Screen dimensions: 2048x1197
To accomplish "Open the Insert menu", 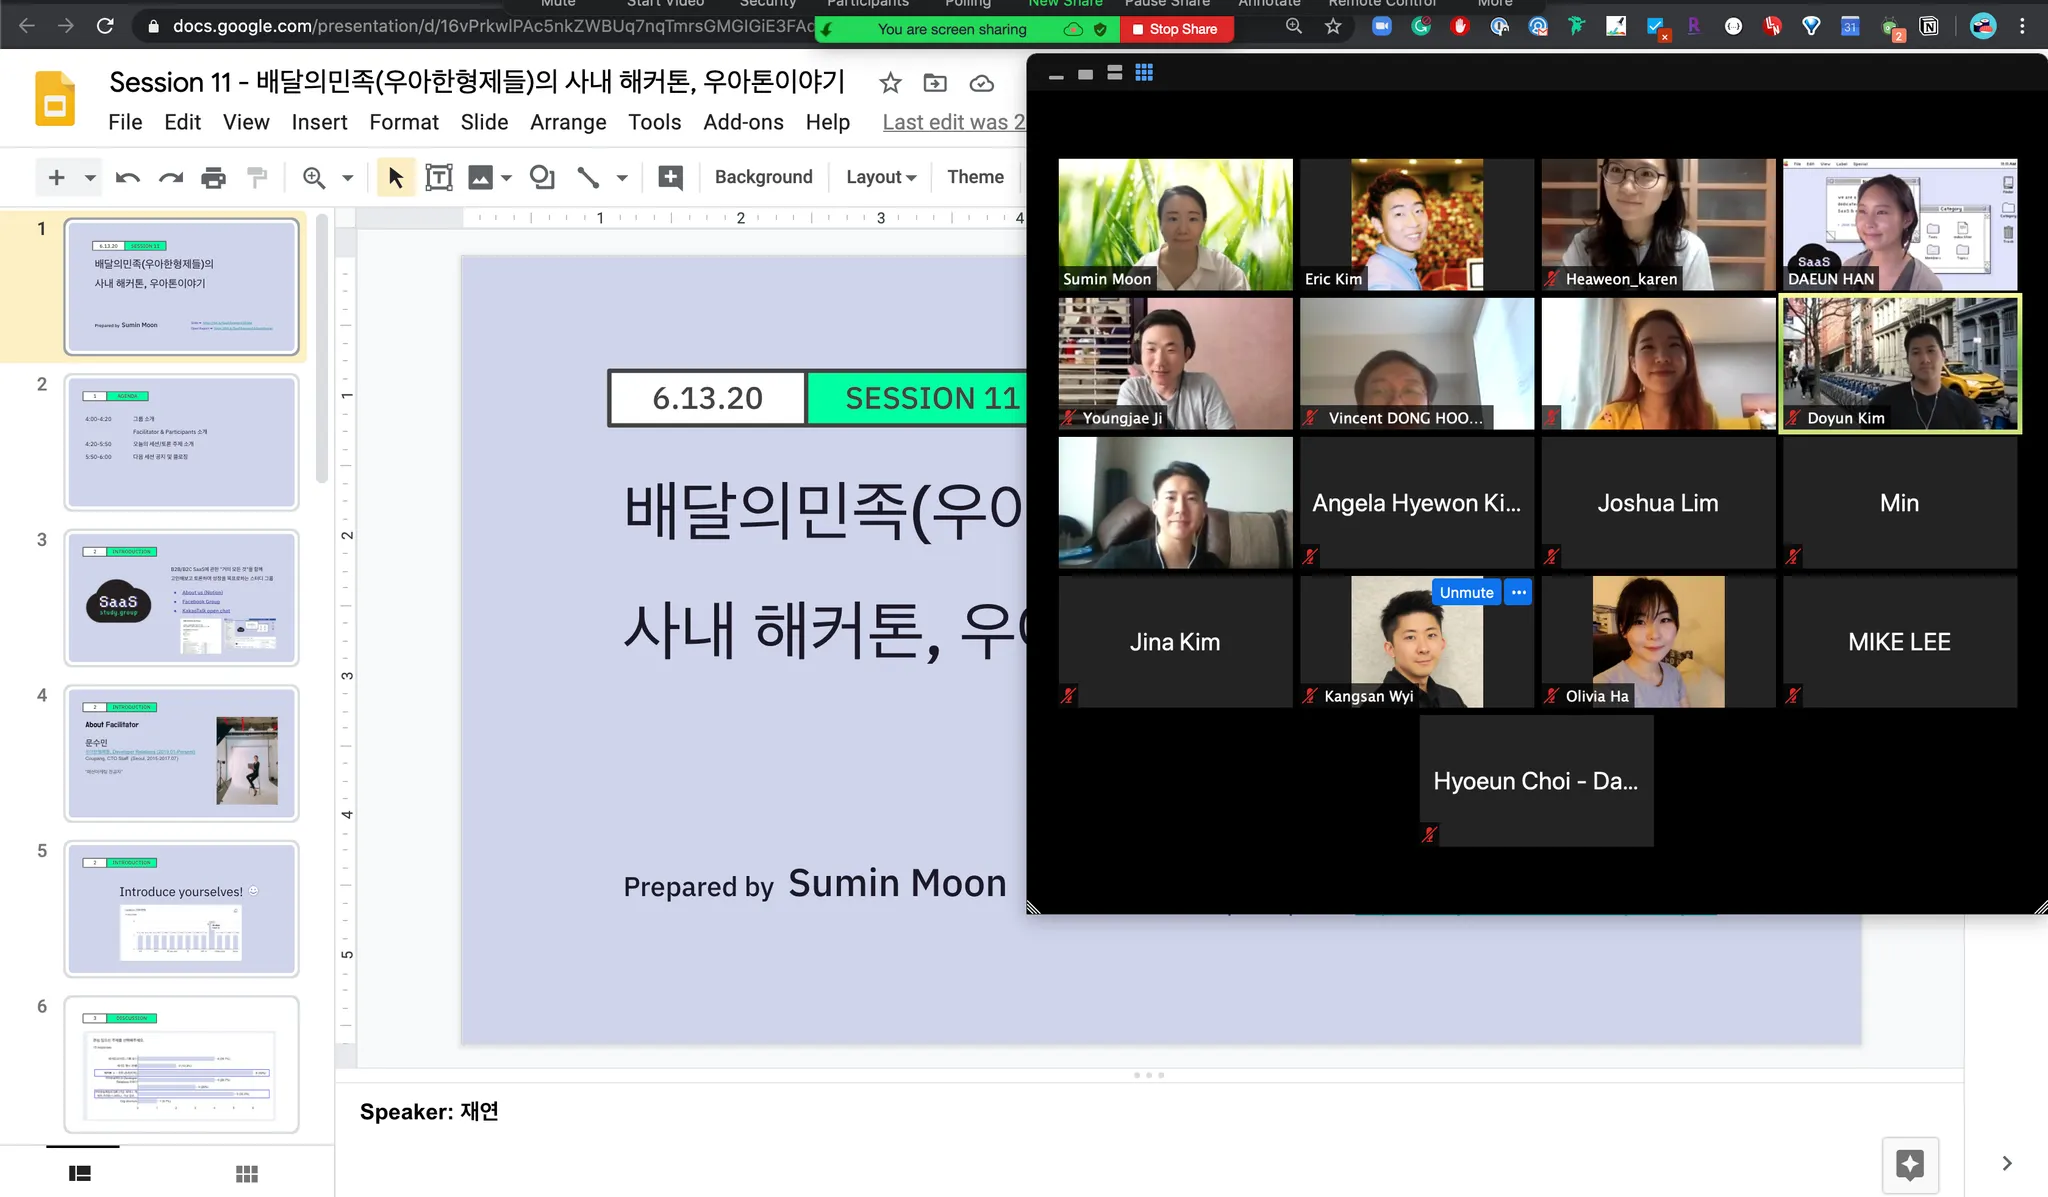I will coord(319,122).
